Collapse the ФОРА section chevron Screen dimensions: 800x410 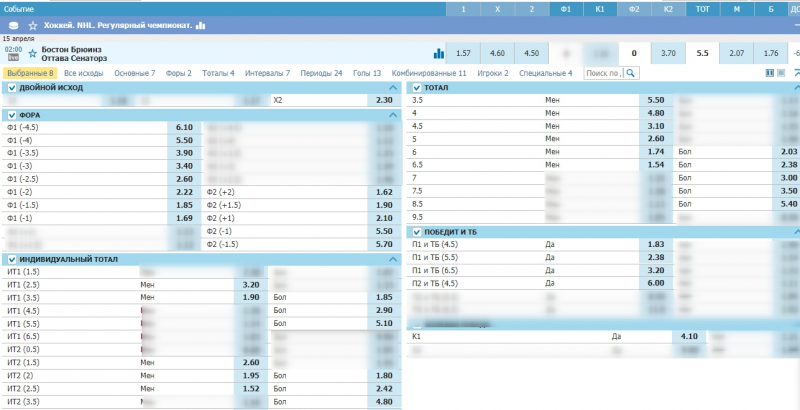pos(393,115)
